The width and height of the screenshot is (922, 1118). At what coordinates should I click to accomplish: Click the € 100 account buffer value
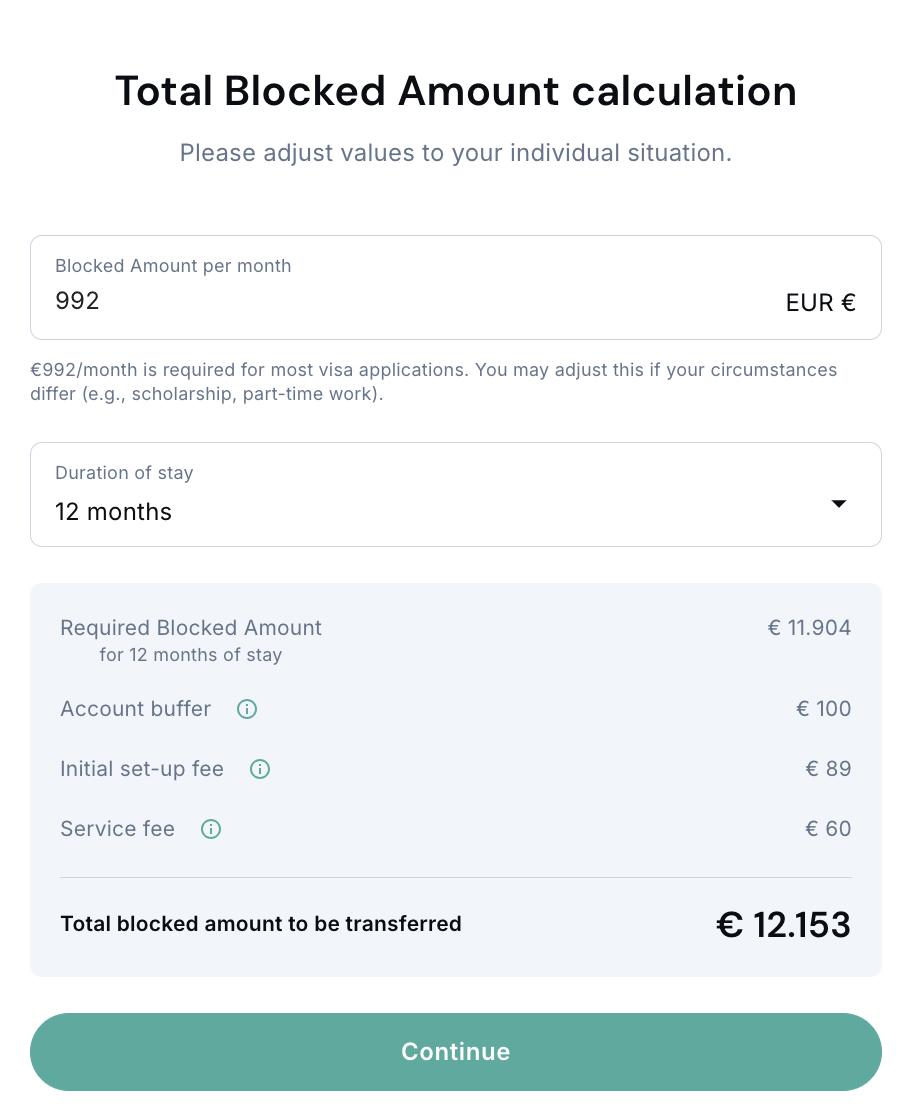pos(823,709)
